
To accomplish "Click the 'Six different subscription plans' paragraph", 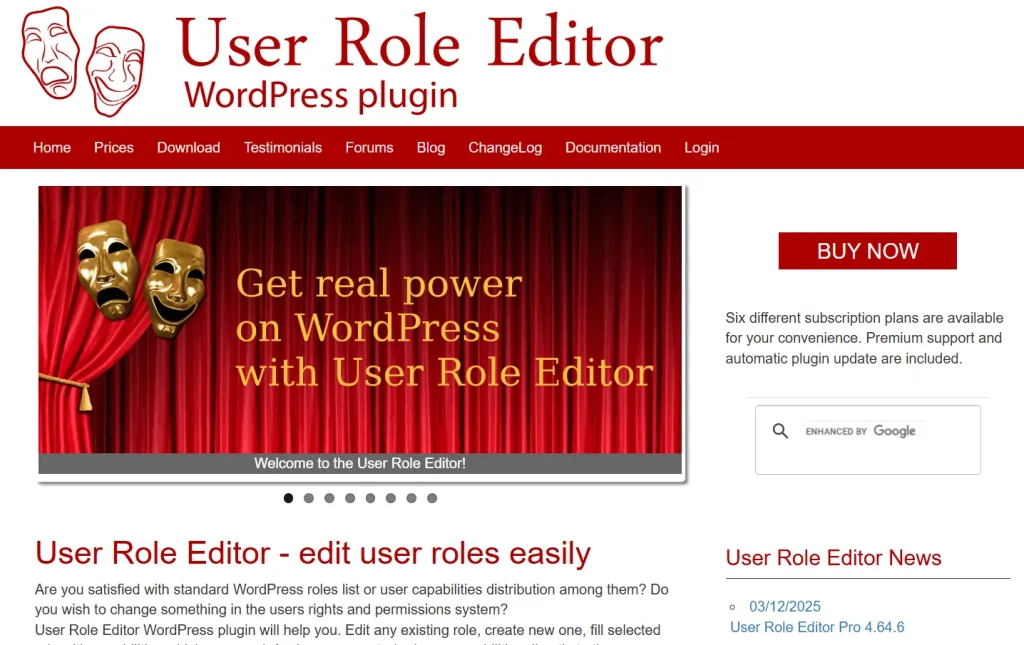I will tap(864, 338).
